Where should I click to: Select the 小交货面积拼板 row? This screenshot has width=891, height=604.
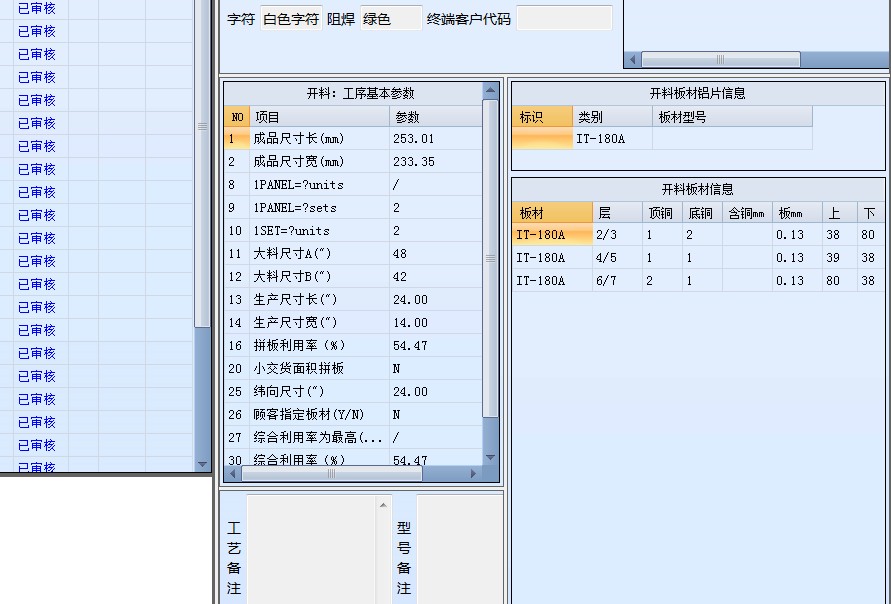pyautogui.click(x=353, y=369)
